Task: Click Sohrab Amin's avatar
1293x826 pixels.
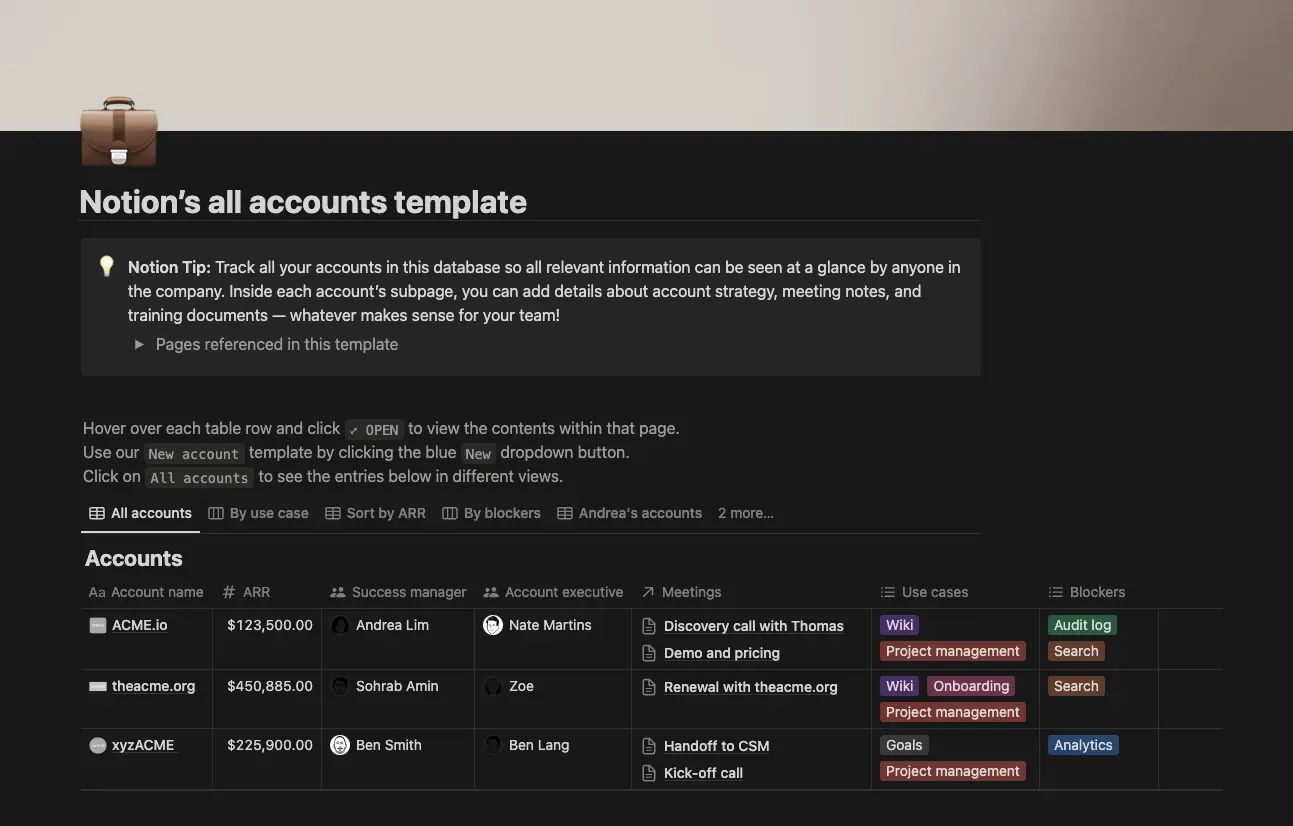Action: 340,686
